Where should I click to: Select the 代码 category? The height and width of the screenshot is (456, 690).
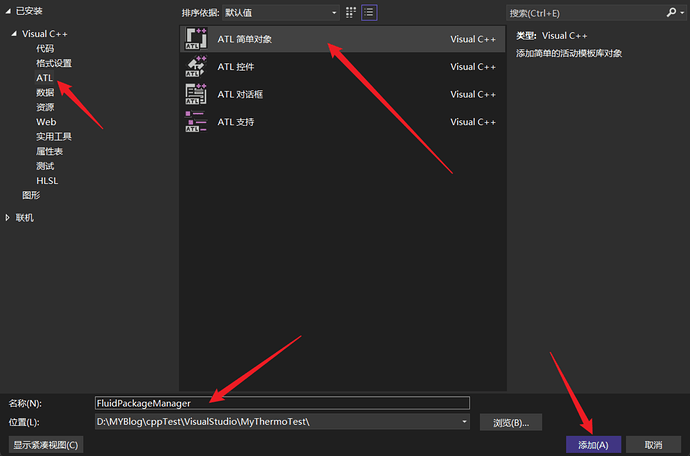(x=45, y=48)
